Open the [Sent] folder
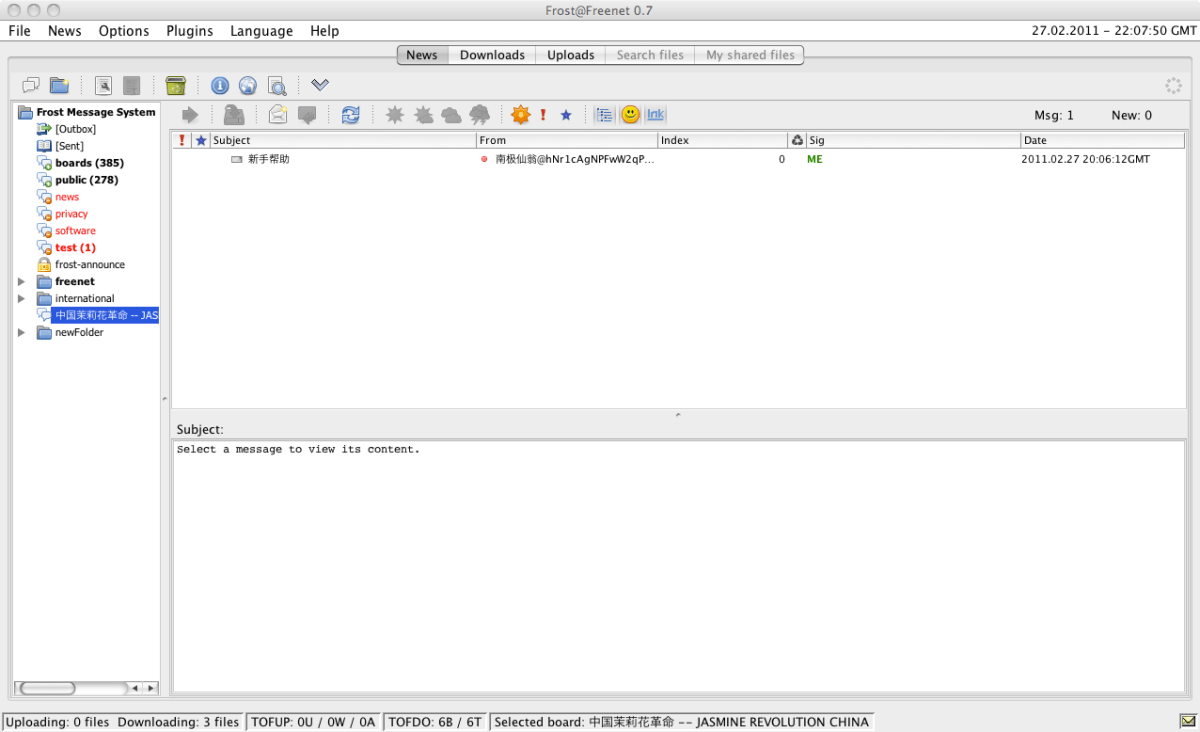 (60, 146)
